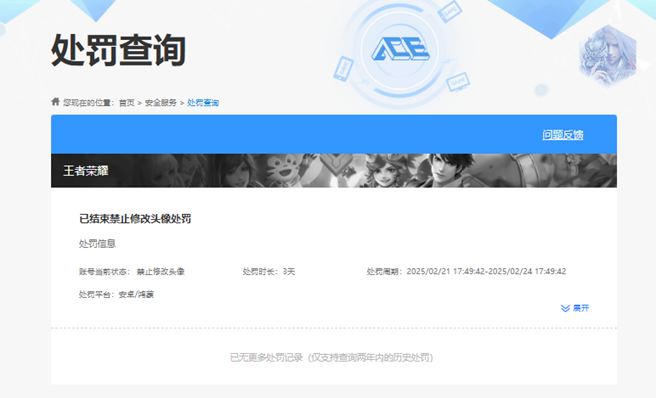
Task: Click 已无更多处罚记录 footer note
Action: 331,357
